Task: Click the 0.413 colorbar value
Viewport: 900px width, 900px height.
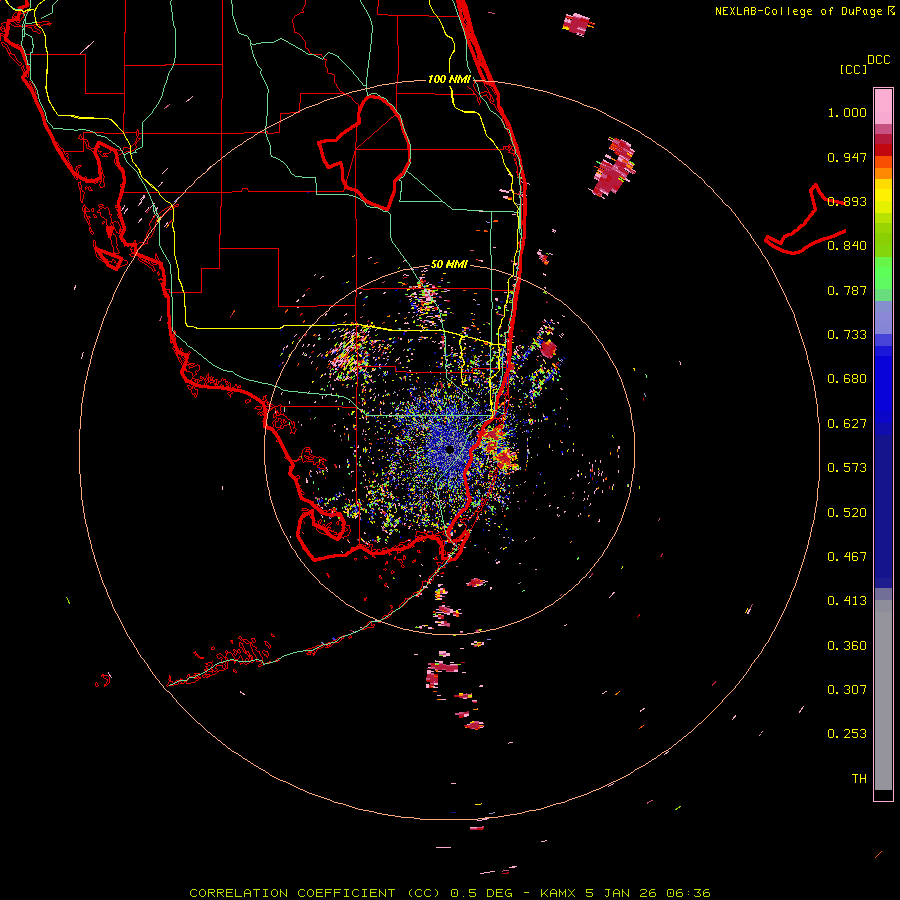Action: coord(847,601)
